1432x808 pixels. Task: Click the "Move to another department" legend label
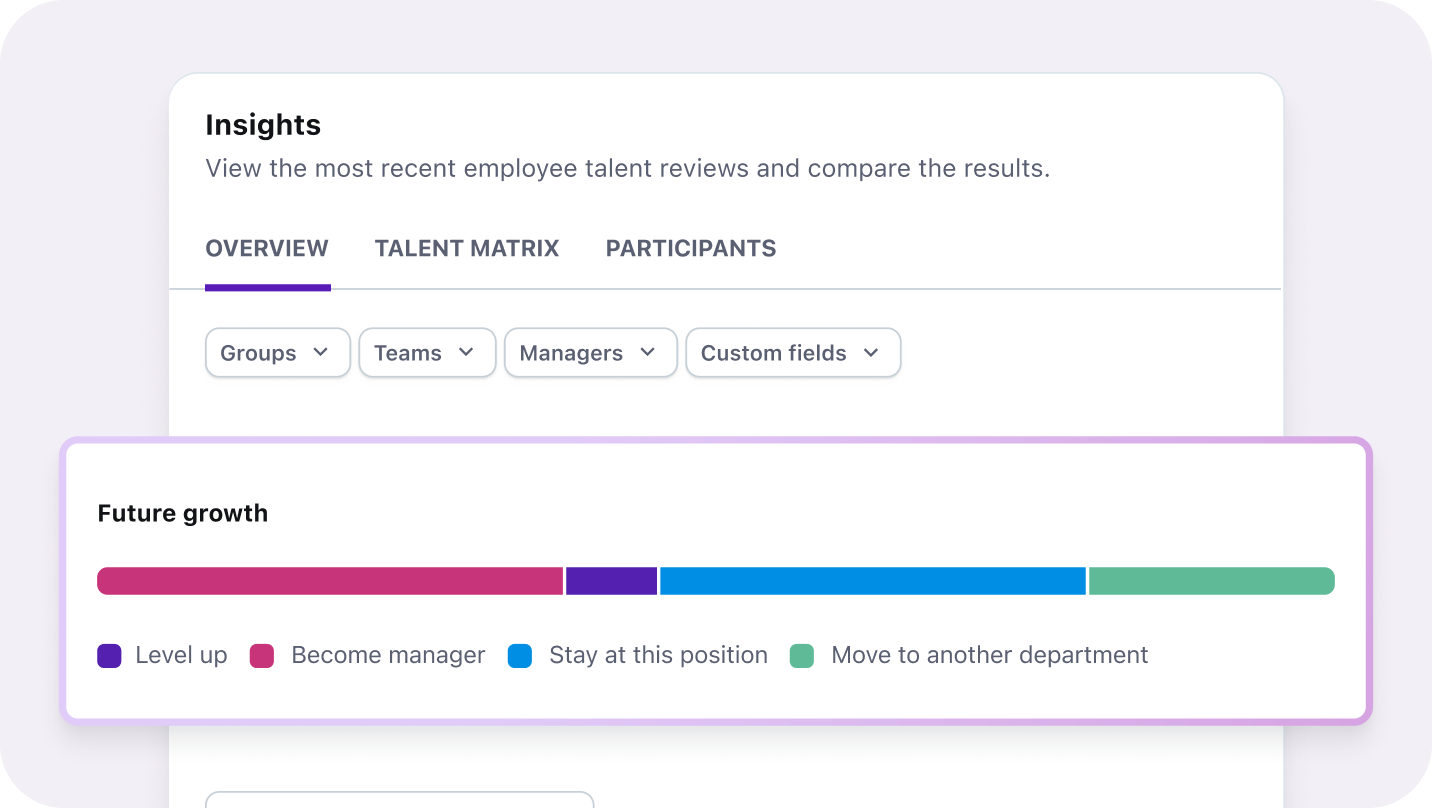[x=990, y=655]
